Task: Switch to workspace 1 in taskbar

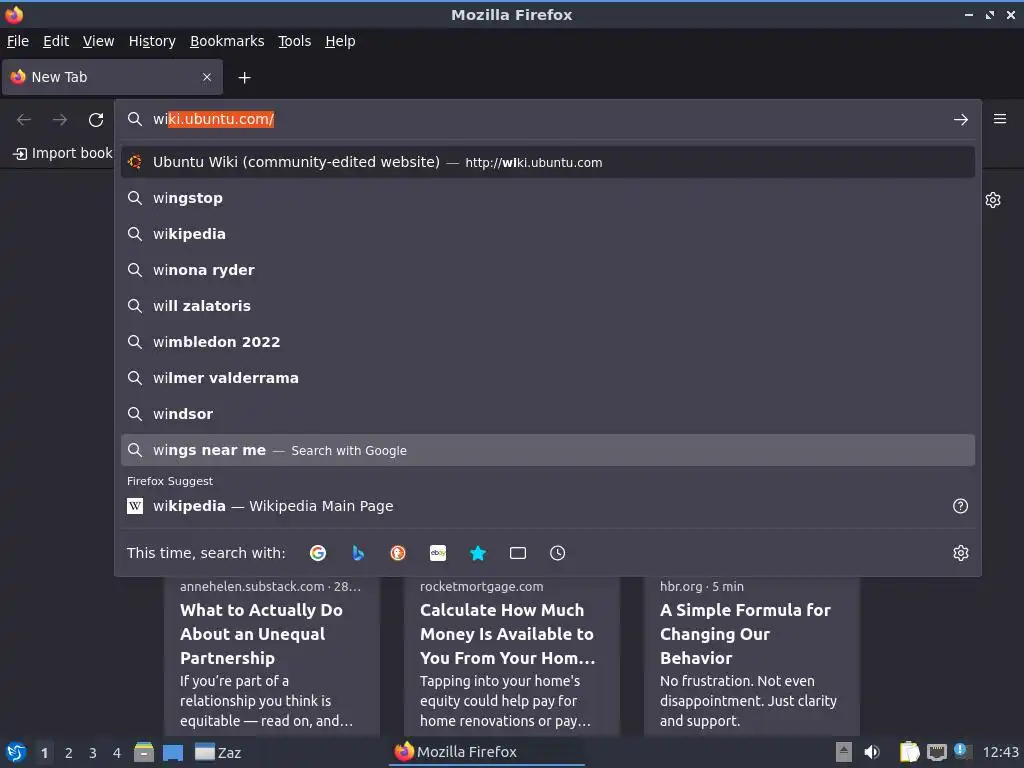Action: (x=44, y=753)
